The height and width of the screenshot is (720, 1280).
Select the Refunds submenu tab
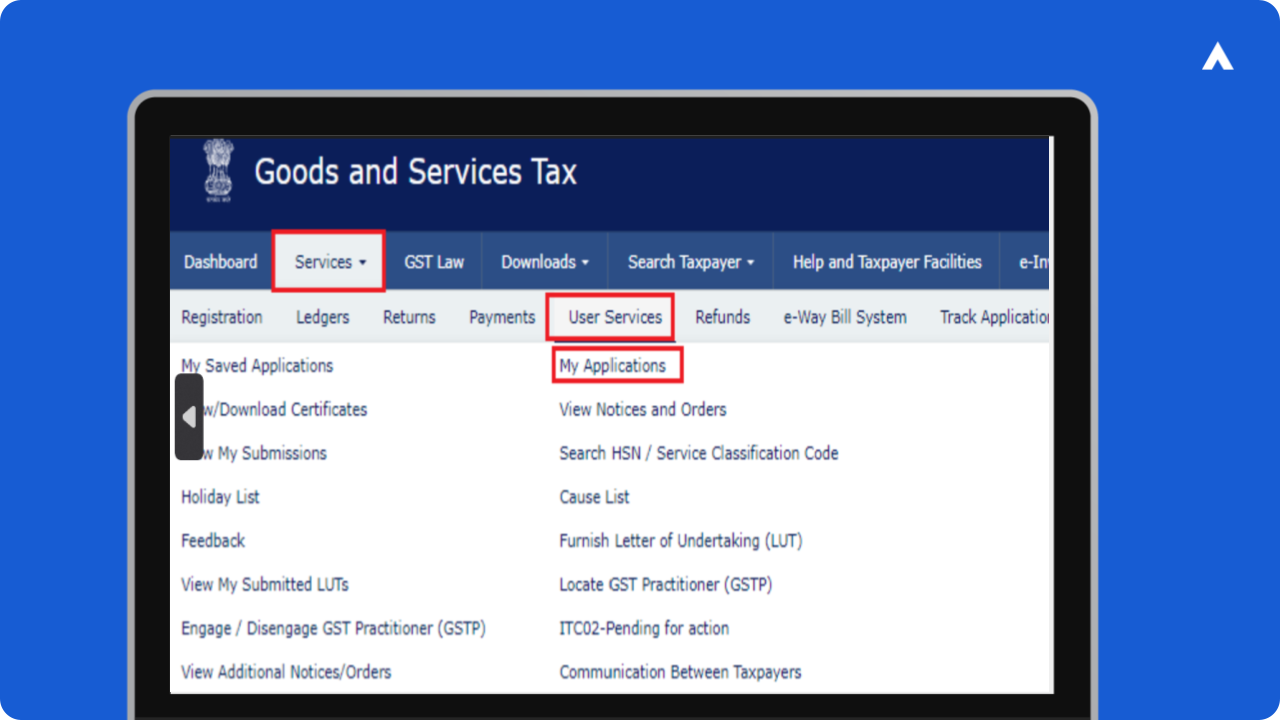click(x=722, y=317)
